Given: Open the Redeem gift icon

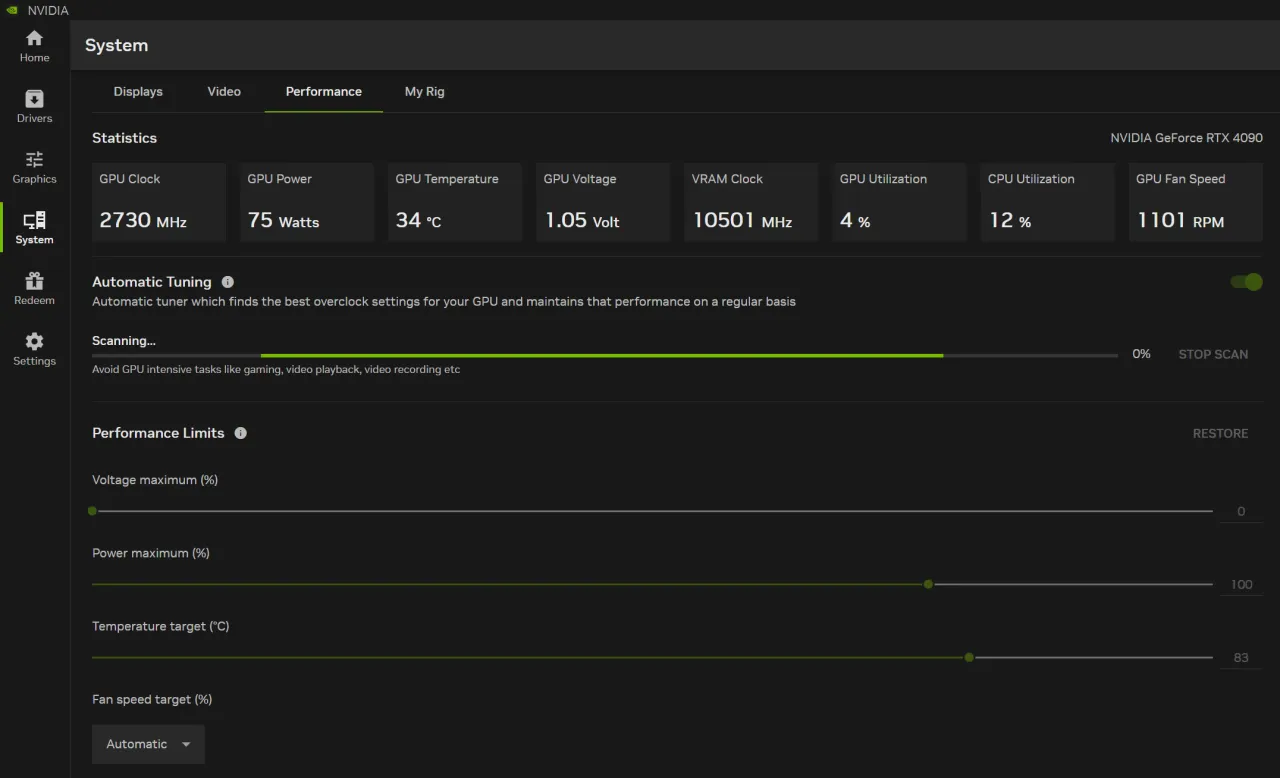Looking at the screenshot, I should point(34,288).
